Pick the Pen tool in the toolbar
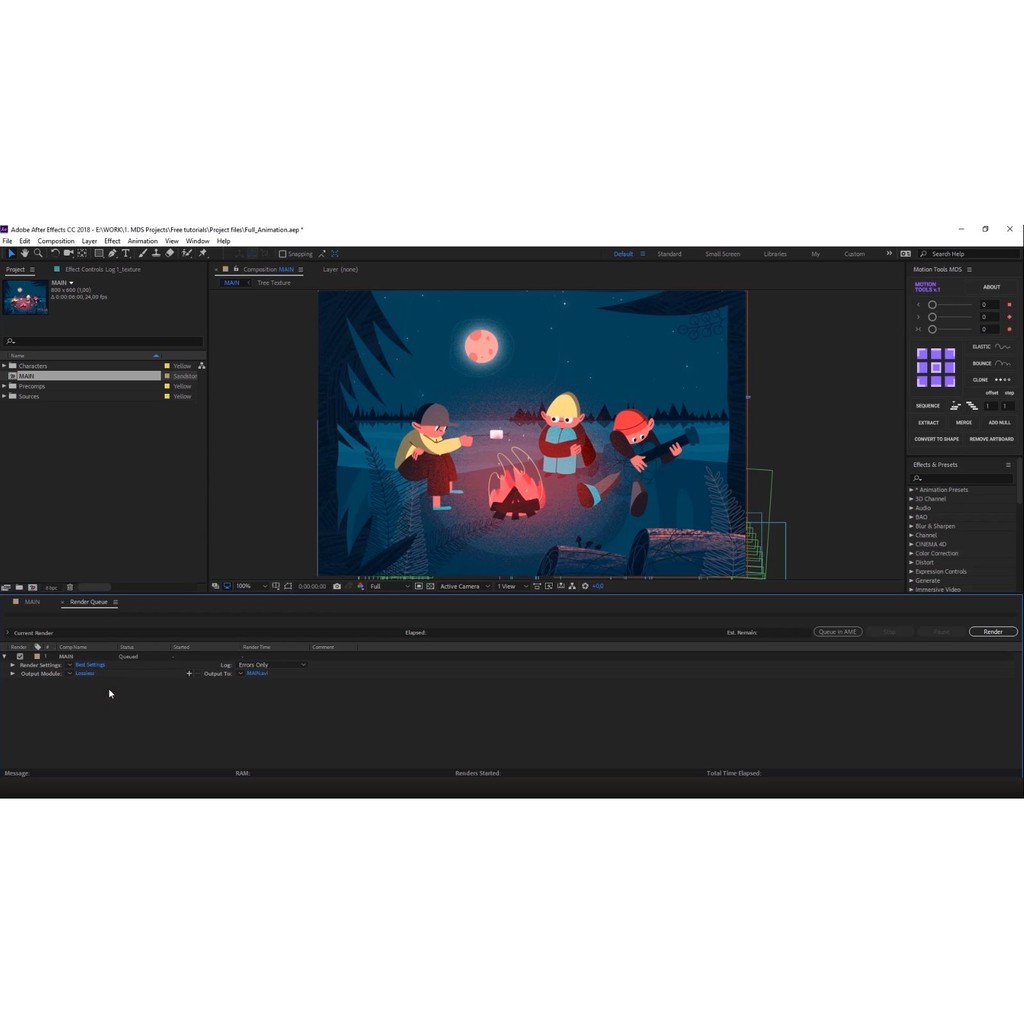Viewport: 1024px width, 1024px height. pos(112,254)
